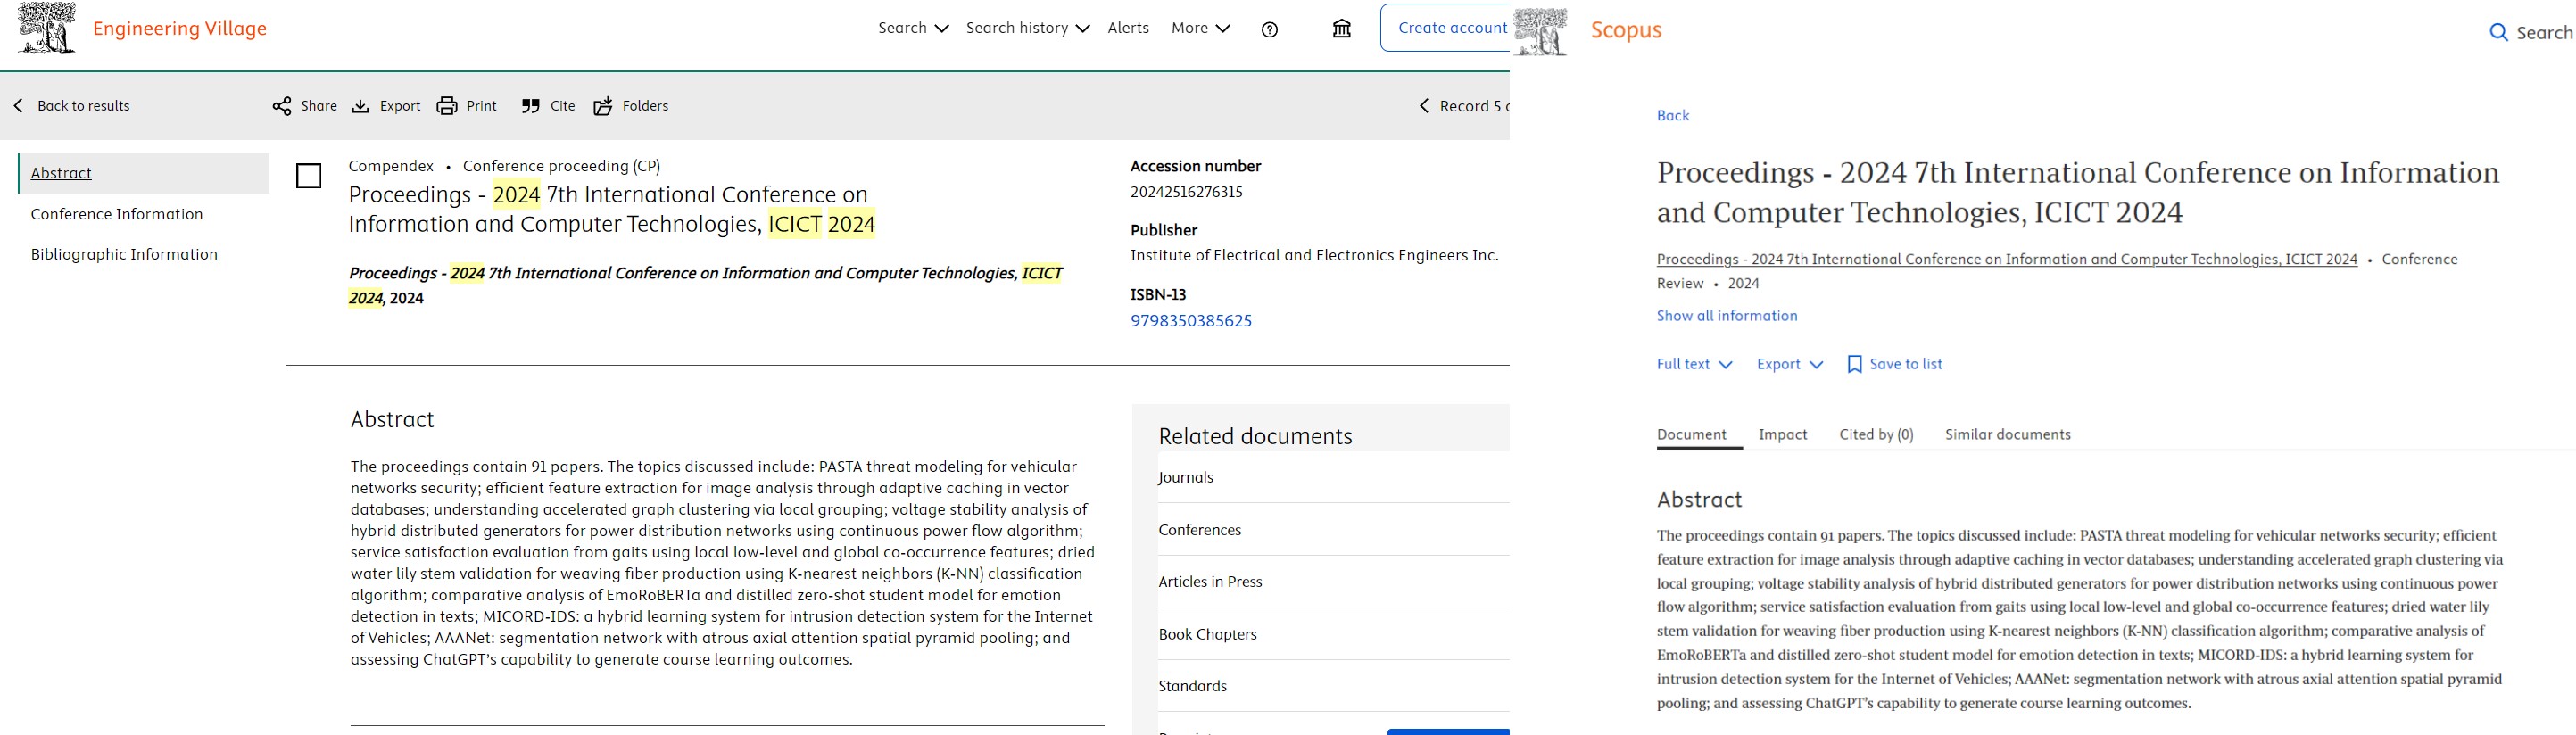Print the record using Print icon
This screenshot has height=735, width=2576.
point(447,106)
